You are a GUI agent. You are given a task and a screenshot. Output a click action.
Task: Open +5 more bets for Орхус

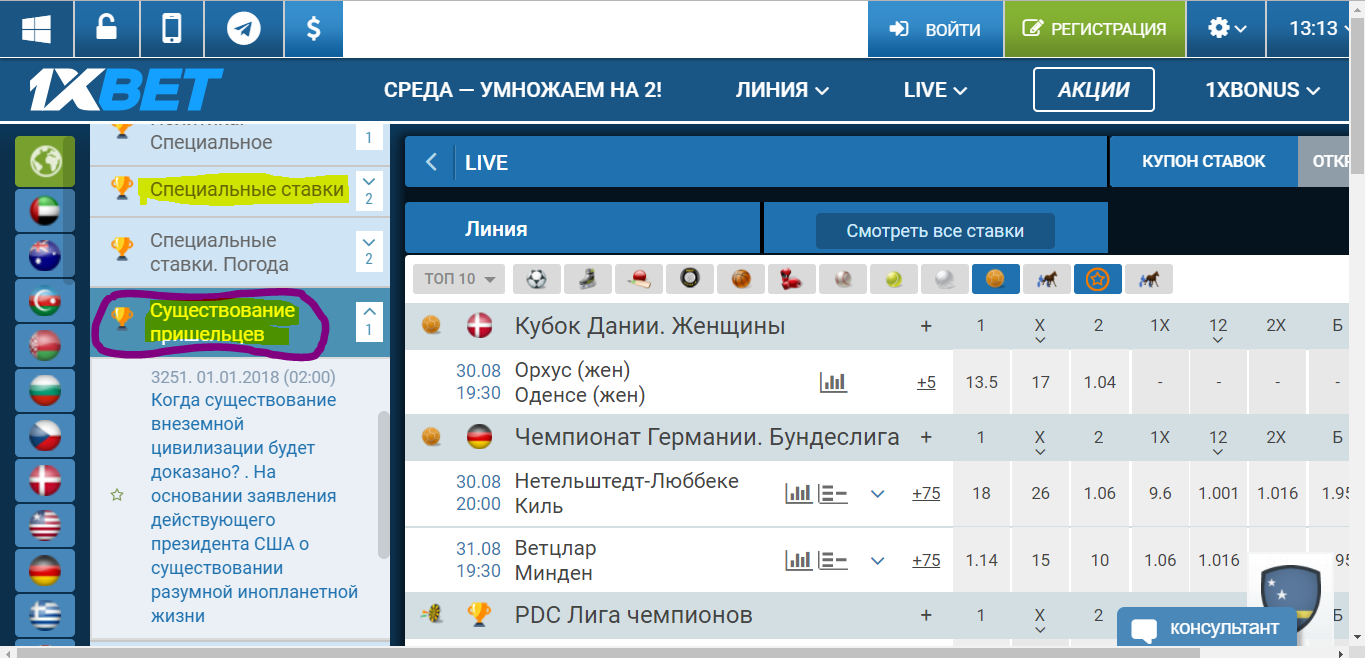pos(926,382)
